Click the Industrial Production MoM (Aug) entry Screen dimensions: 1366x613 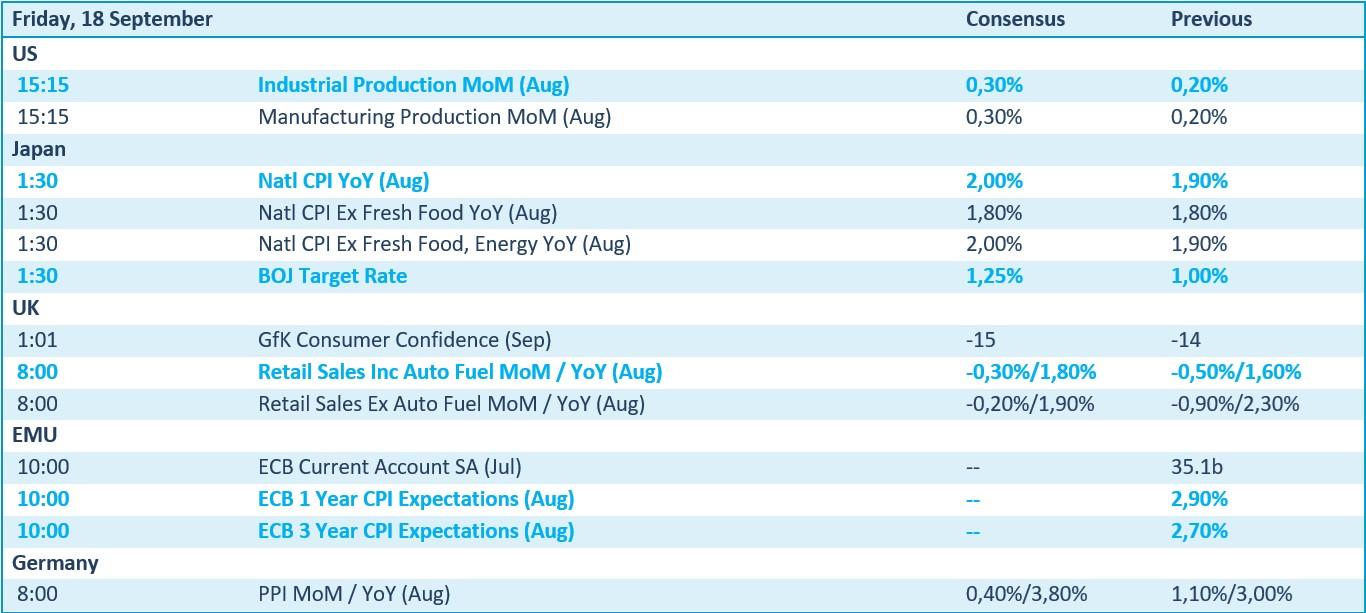tap(413, 85)
